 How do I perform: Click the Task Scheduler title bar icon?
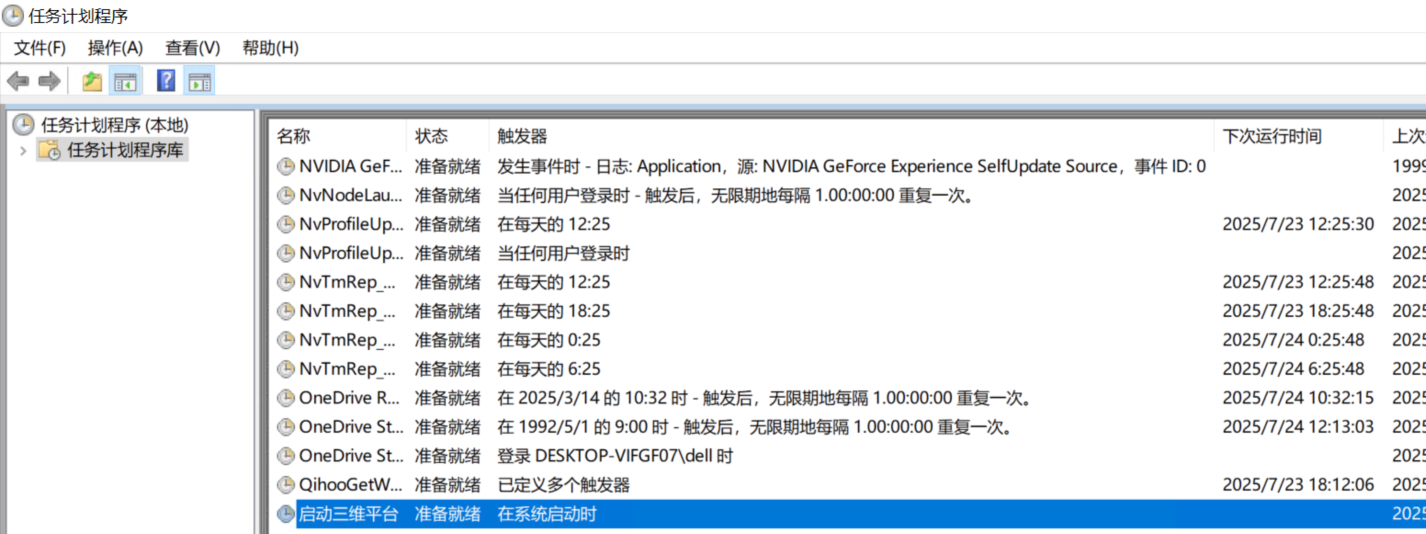tap(14, 16)
